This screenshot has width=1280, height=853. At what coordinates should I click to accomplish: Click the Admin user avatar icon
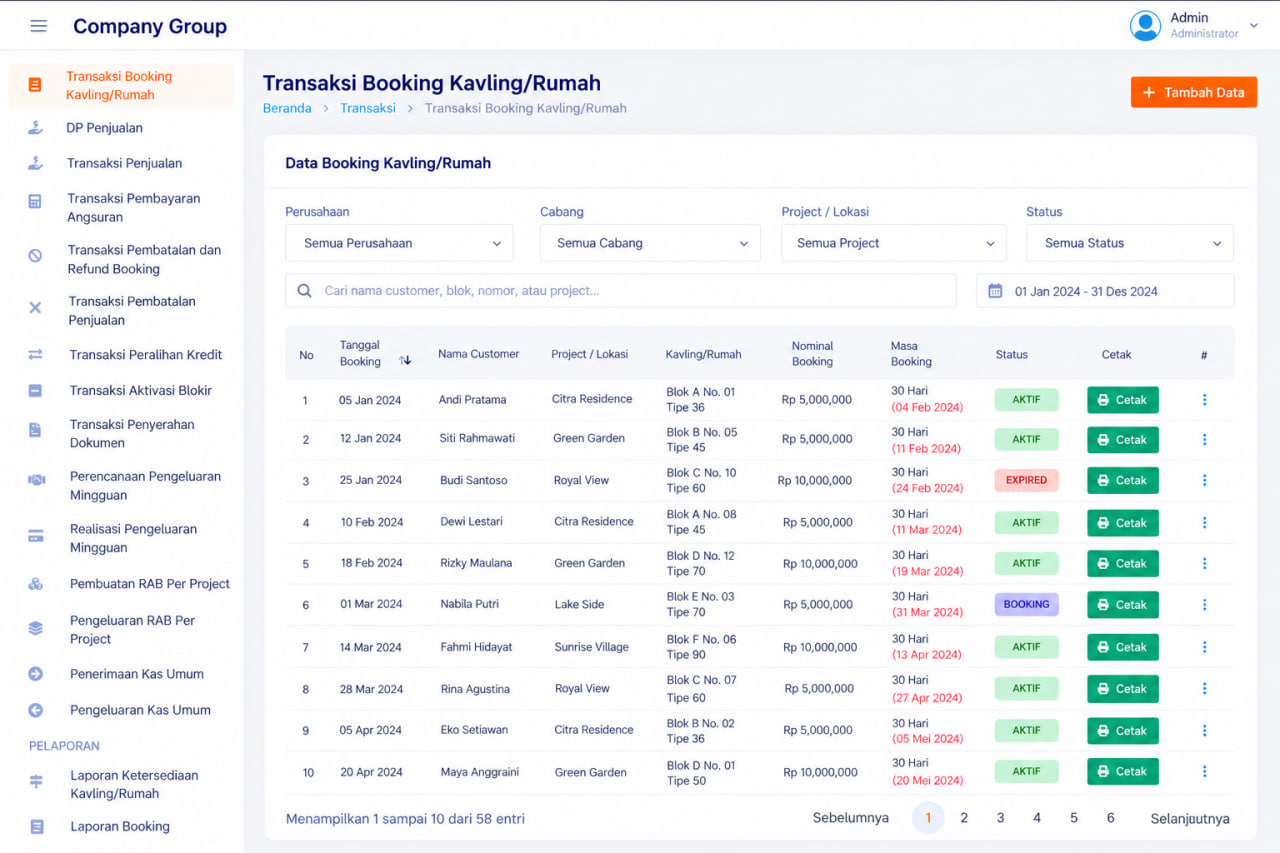pos(1145,26)
